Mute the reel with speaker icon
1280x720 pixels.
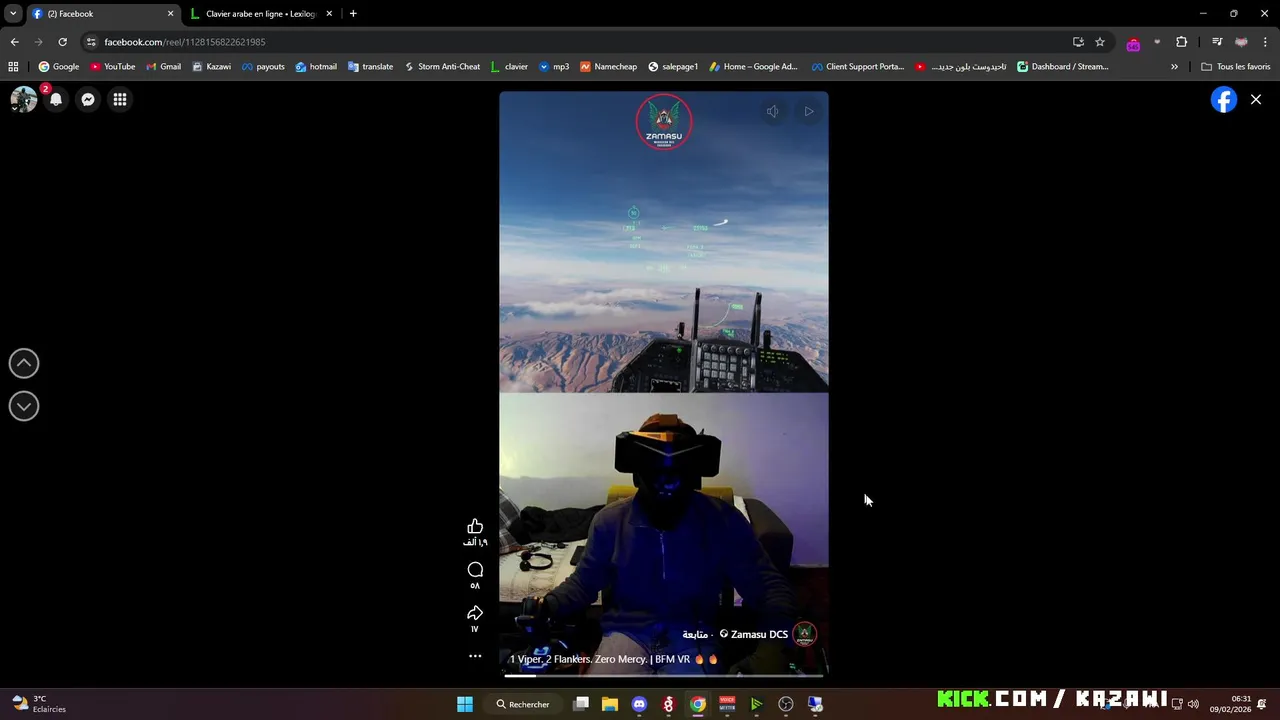pyautogui.click(x=772, y=111)
